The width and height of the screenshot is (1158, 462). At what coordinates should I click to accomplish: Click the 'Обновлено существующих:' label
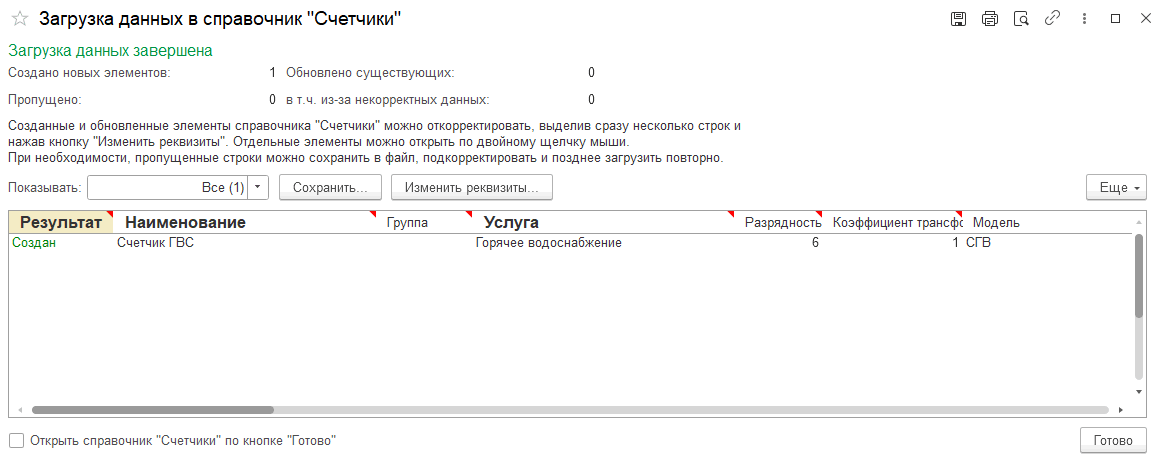(370, 73)
